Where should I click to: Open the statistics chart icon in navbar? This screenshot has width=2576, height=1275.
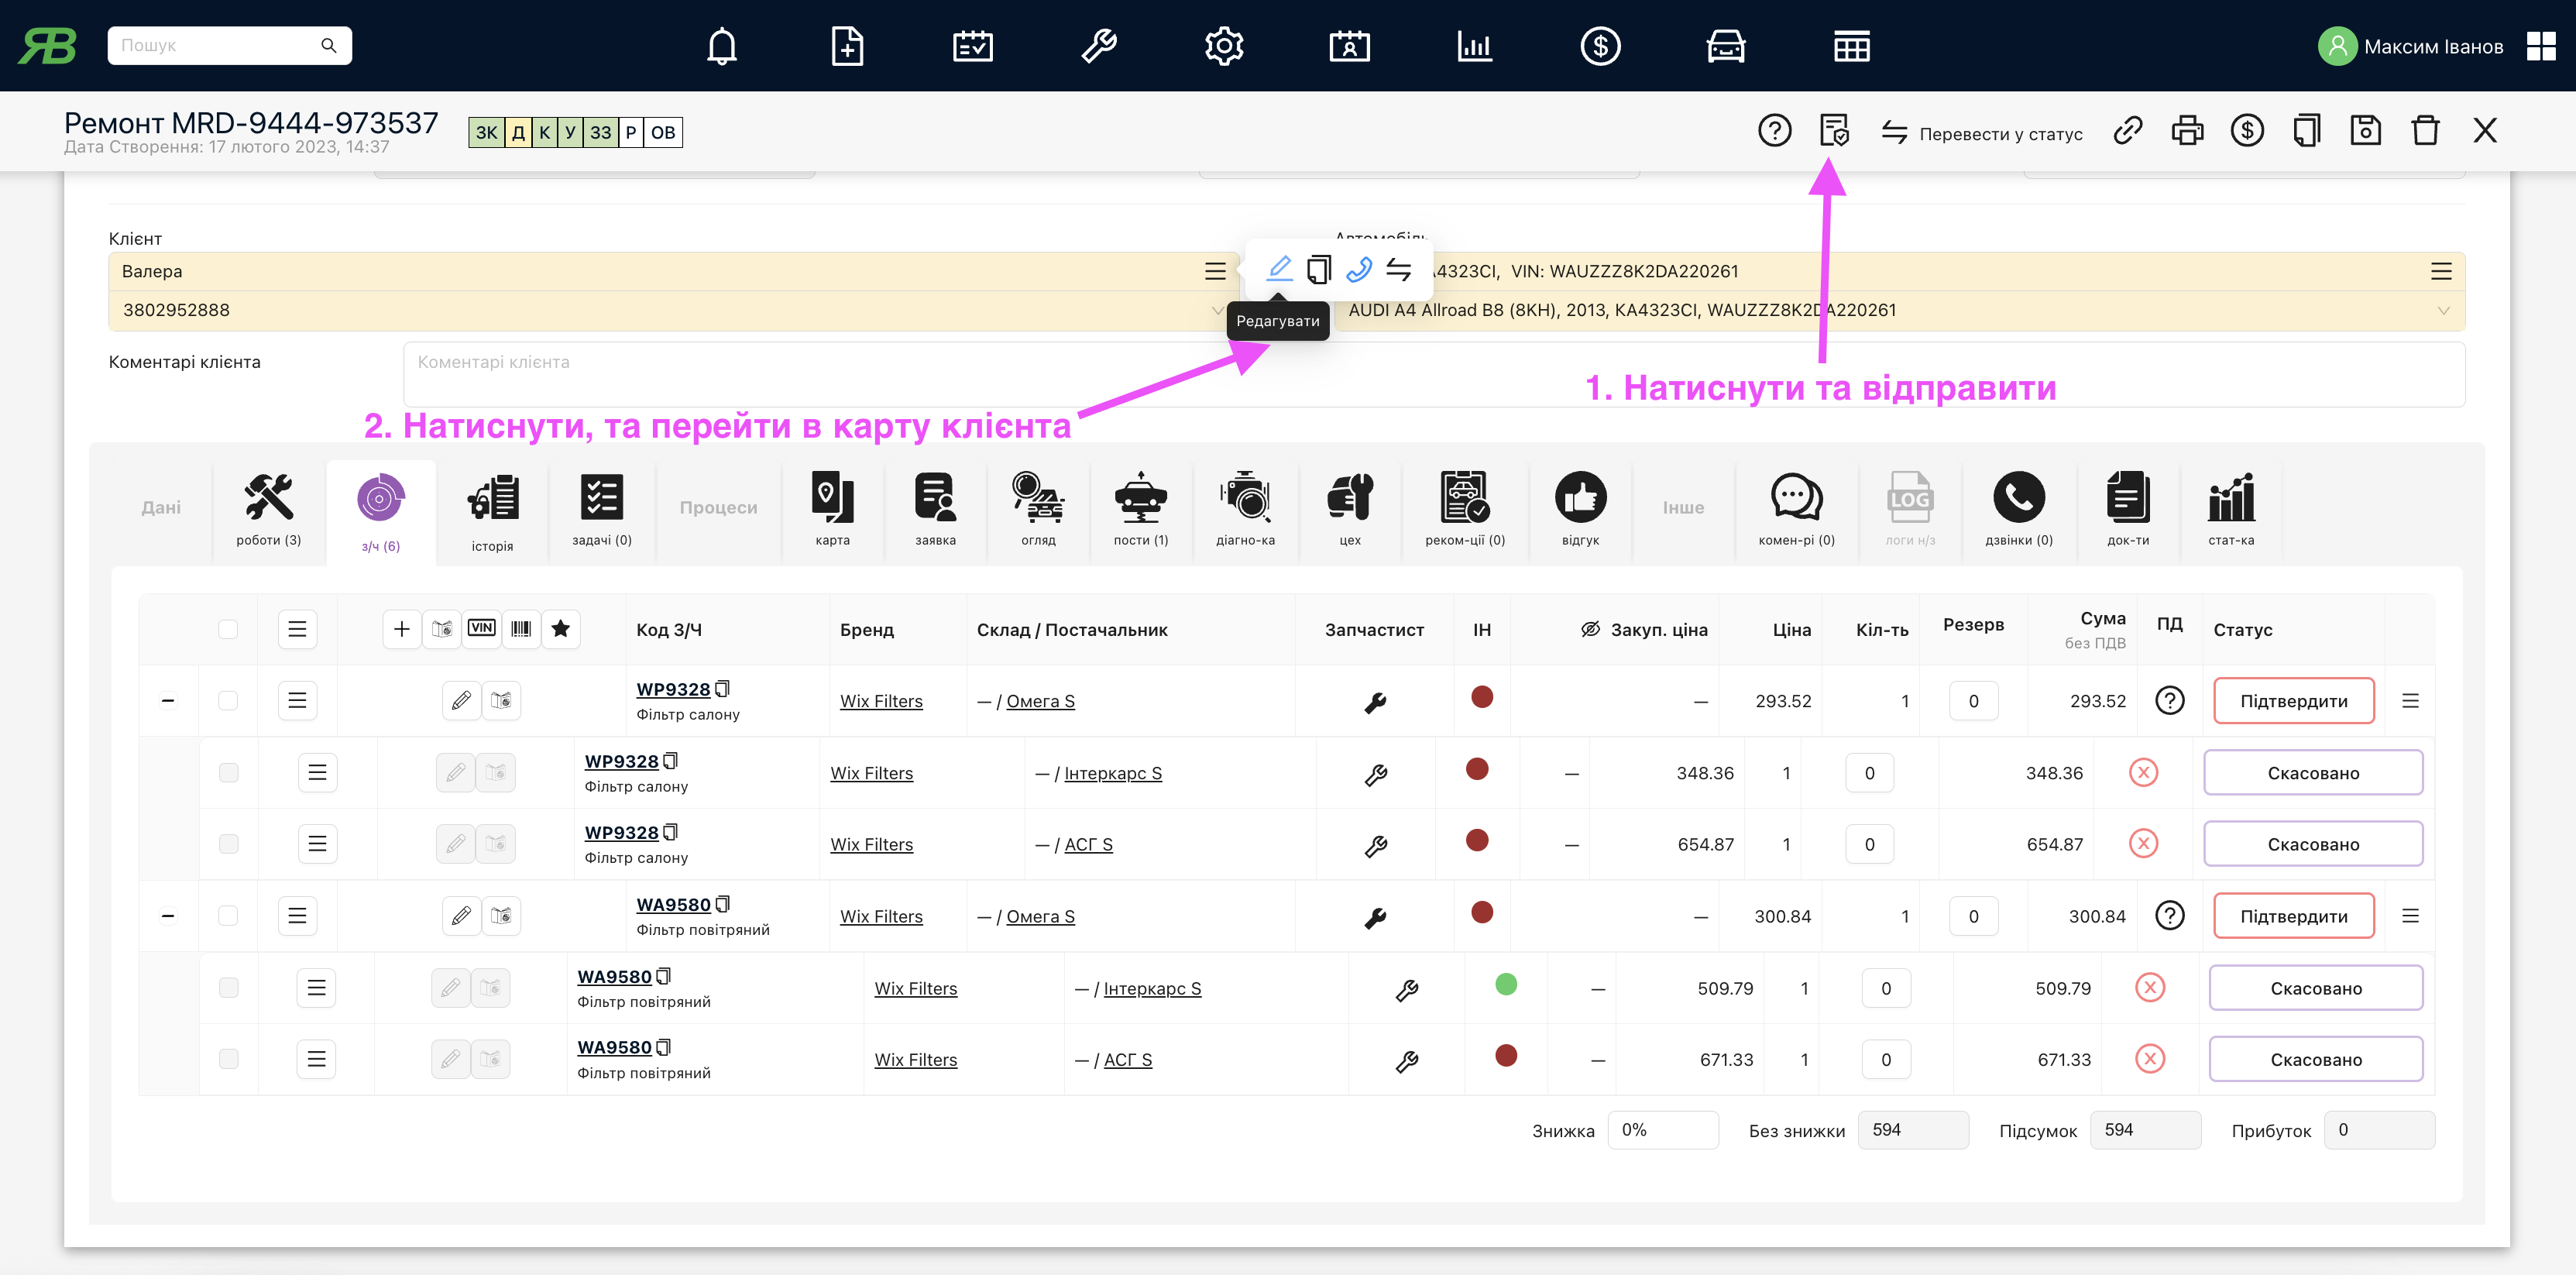coord(1474,46)
